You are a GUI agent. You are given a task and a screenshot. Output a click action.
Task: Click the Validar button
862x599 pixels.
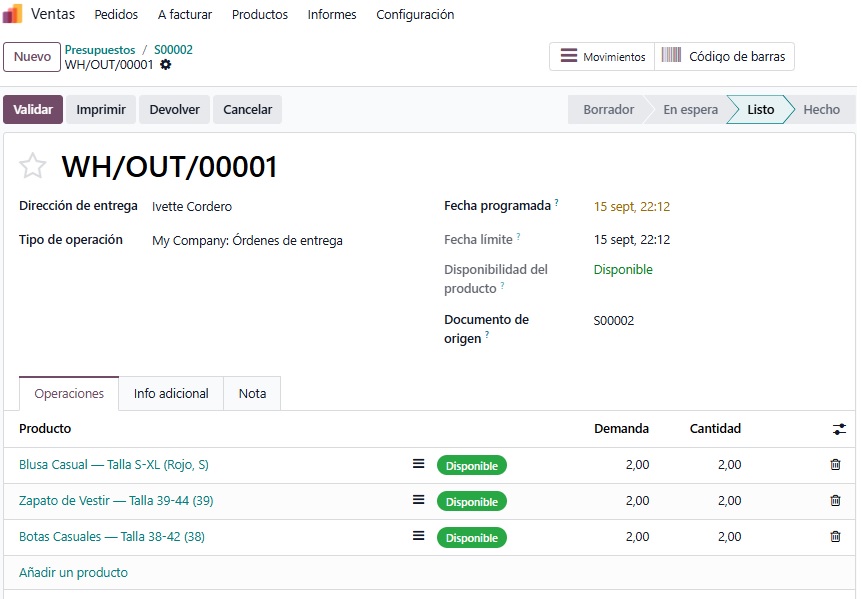coord(33,109)
